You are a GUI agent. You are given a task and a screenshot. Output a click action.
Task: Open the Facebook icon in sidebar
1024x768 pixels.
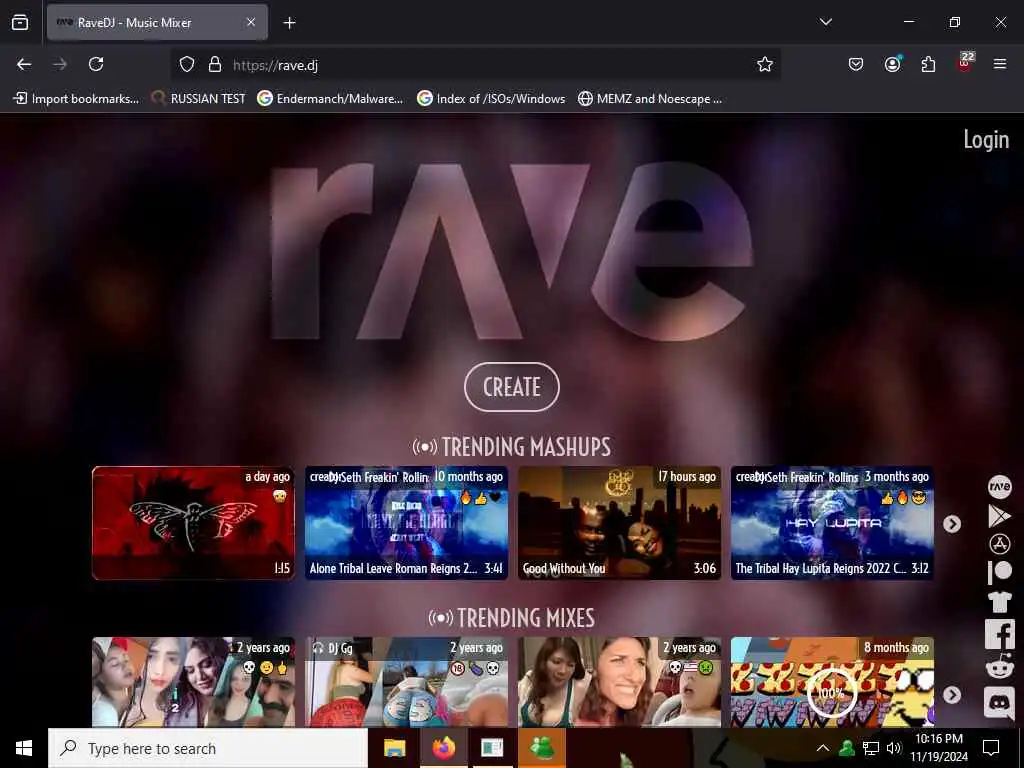pos(999,634)
